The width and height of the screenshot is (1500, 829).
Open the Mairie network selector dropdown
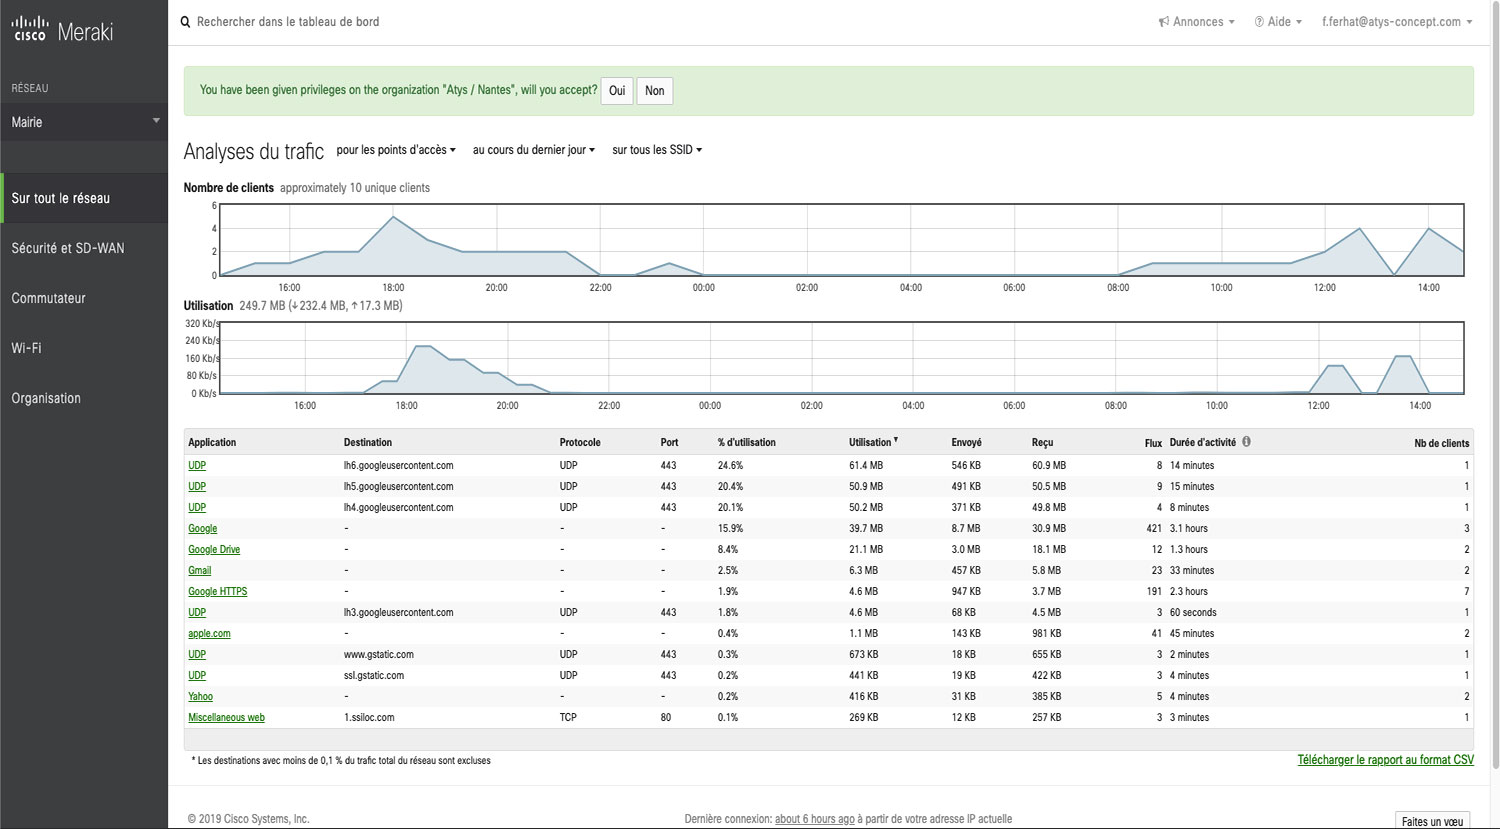point(84,122)
